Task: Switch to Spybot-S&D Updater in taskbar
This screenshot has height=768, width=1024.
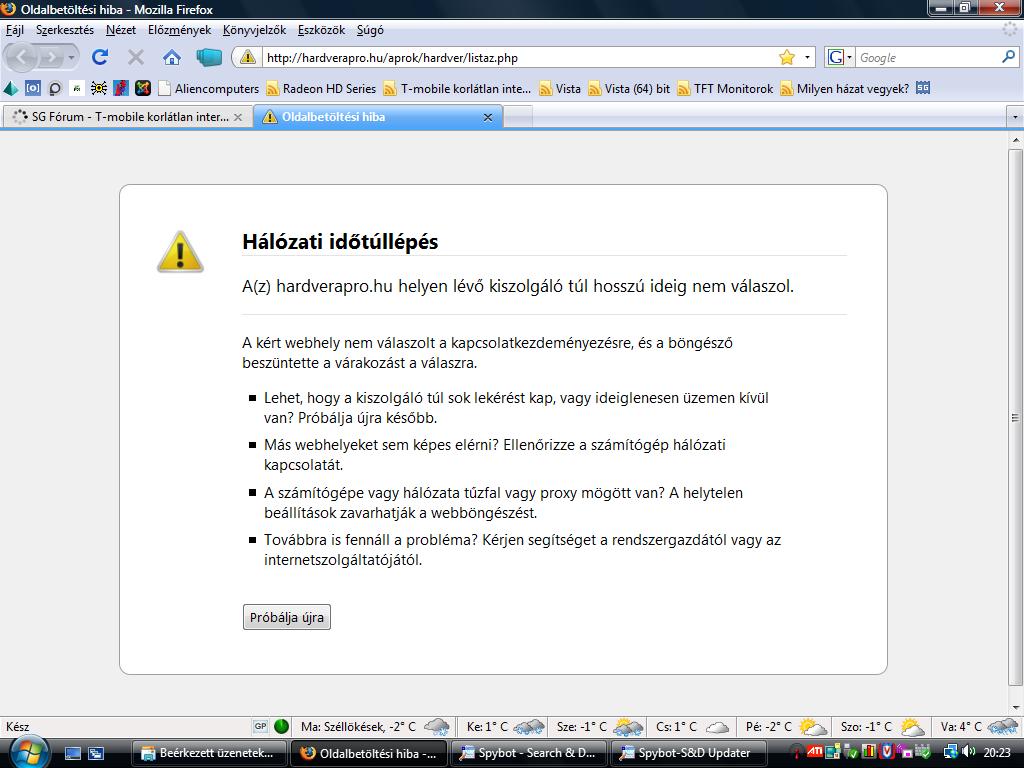Action: pos(686,753)
